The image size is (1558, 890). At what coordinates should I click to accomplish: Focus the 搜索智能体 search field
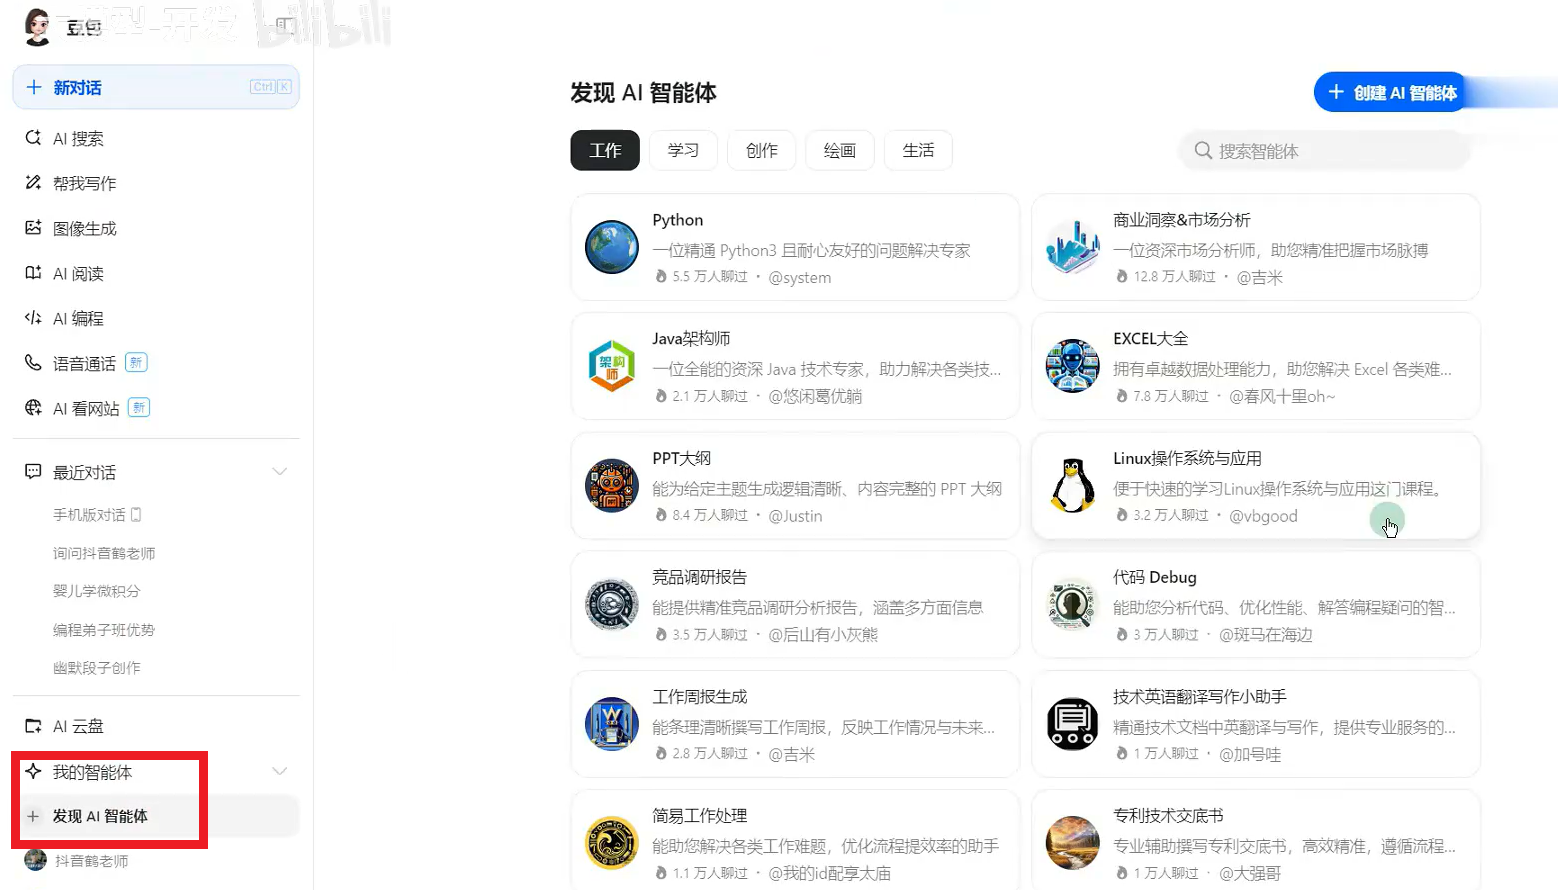click(x=1325, y=151)
